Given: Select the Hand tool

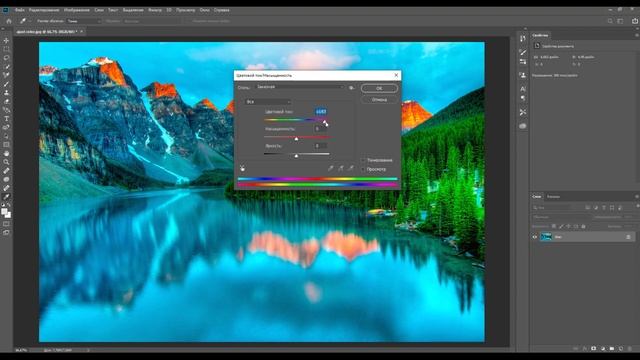Looking at the screenshot, I should coord(6,153).
